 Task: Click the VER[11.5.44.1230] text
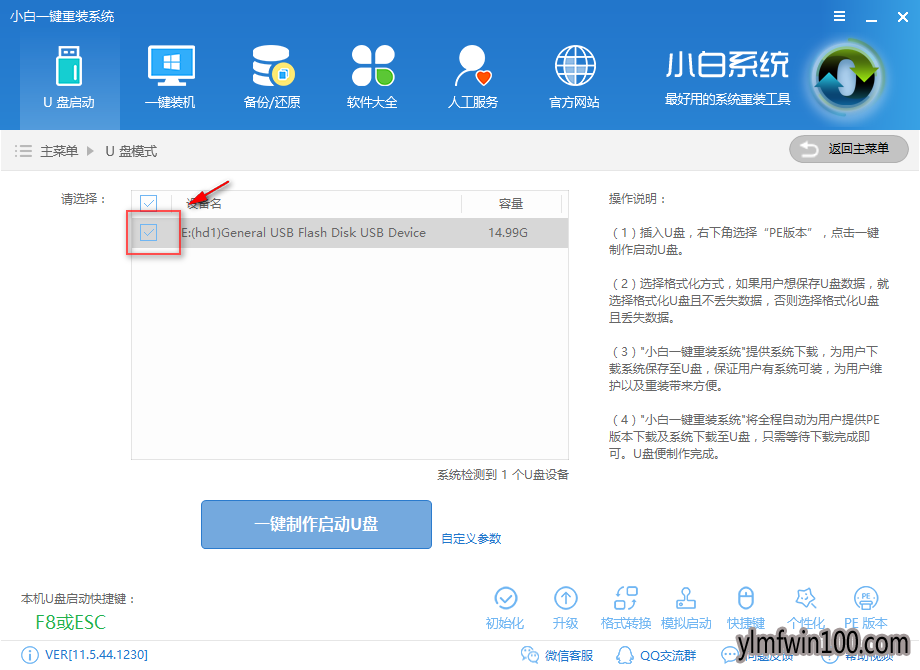click(96, 655)
